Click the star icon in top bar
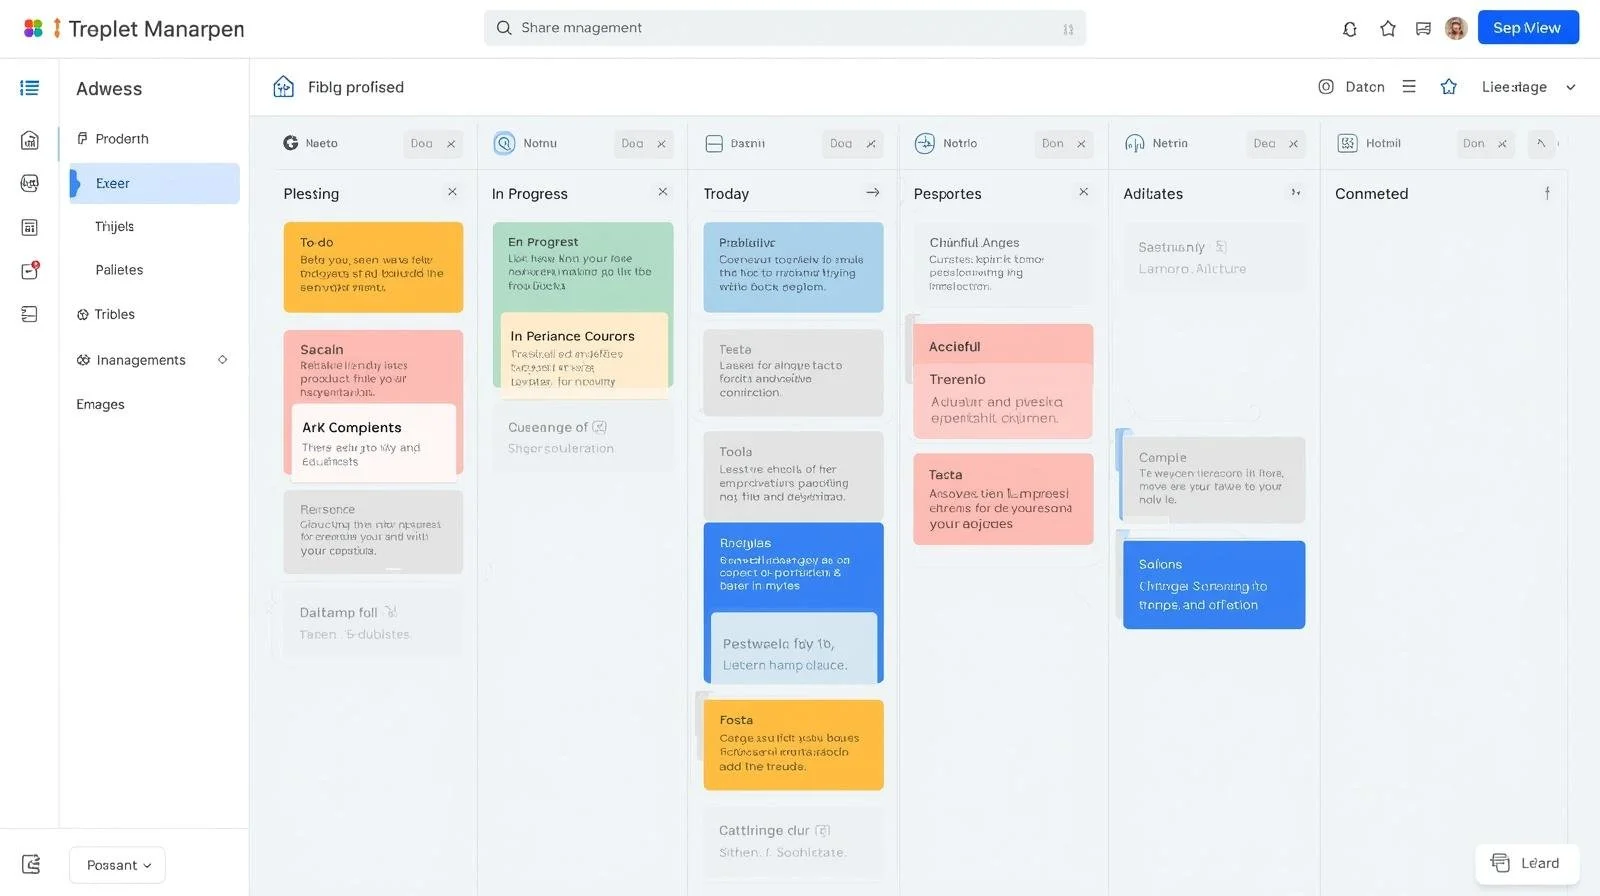The image size is (1600, 896). [1388, 29]
